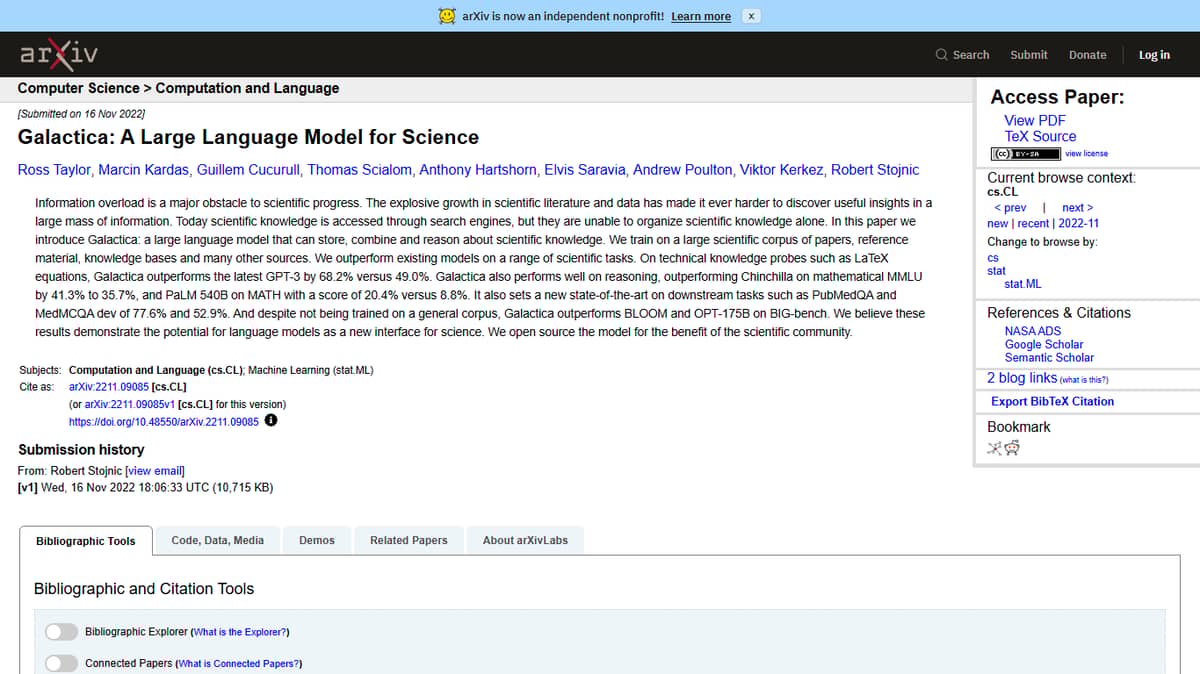Open the arXiv:2211.09085v1 version link

point(129,404)
